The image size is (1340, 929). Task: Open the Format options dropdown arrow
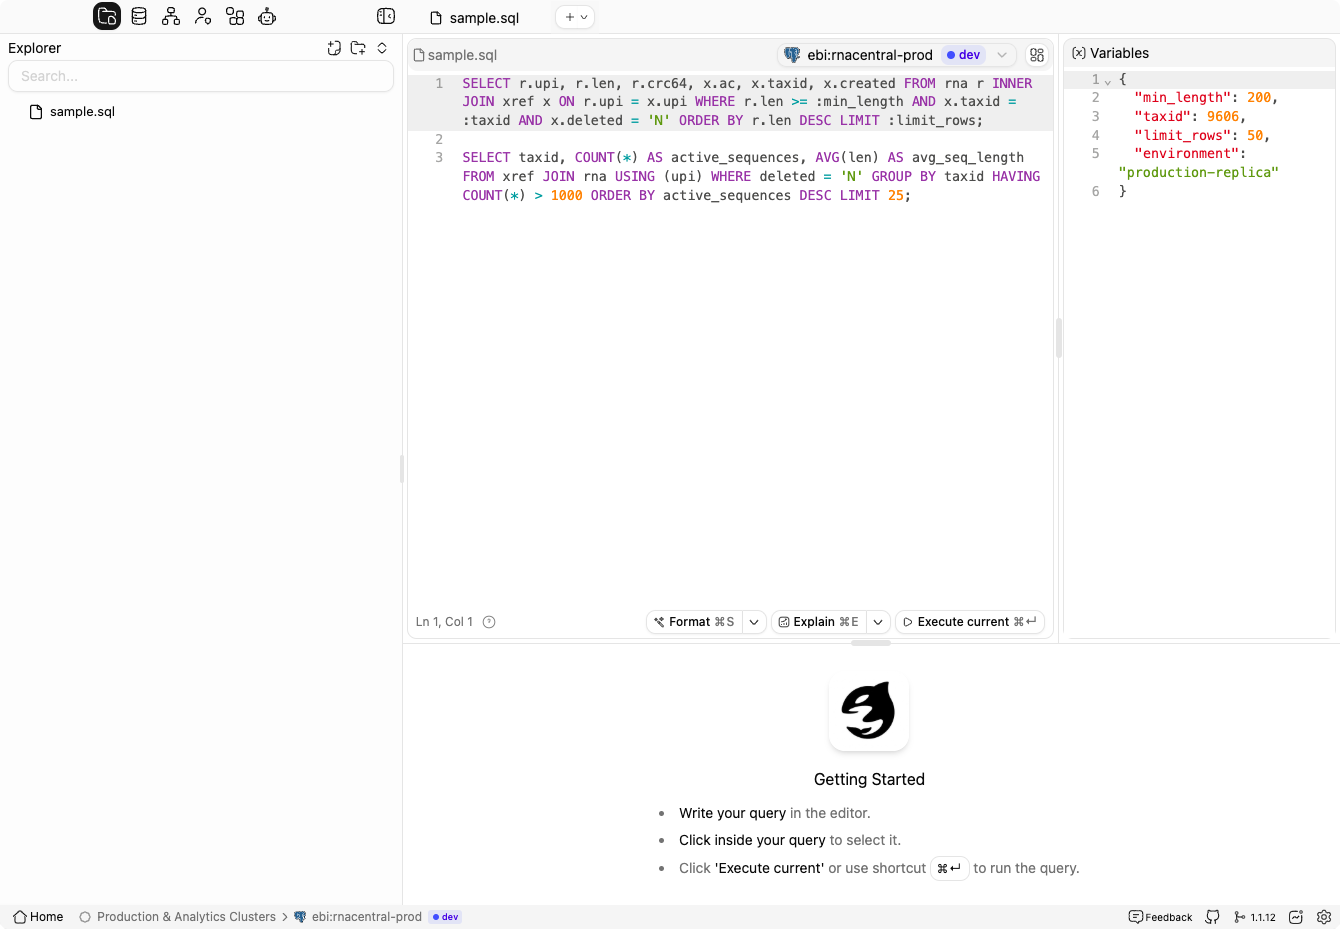pyautogui.click(x=754, y=622)
